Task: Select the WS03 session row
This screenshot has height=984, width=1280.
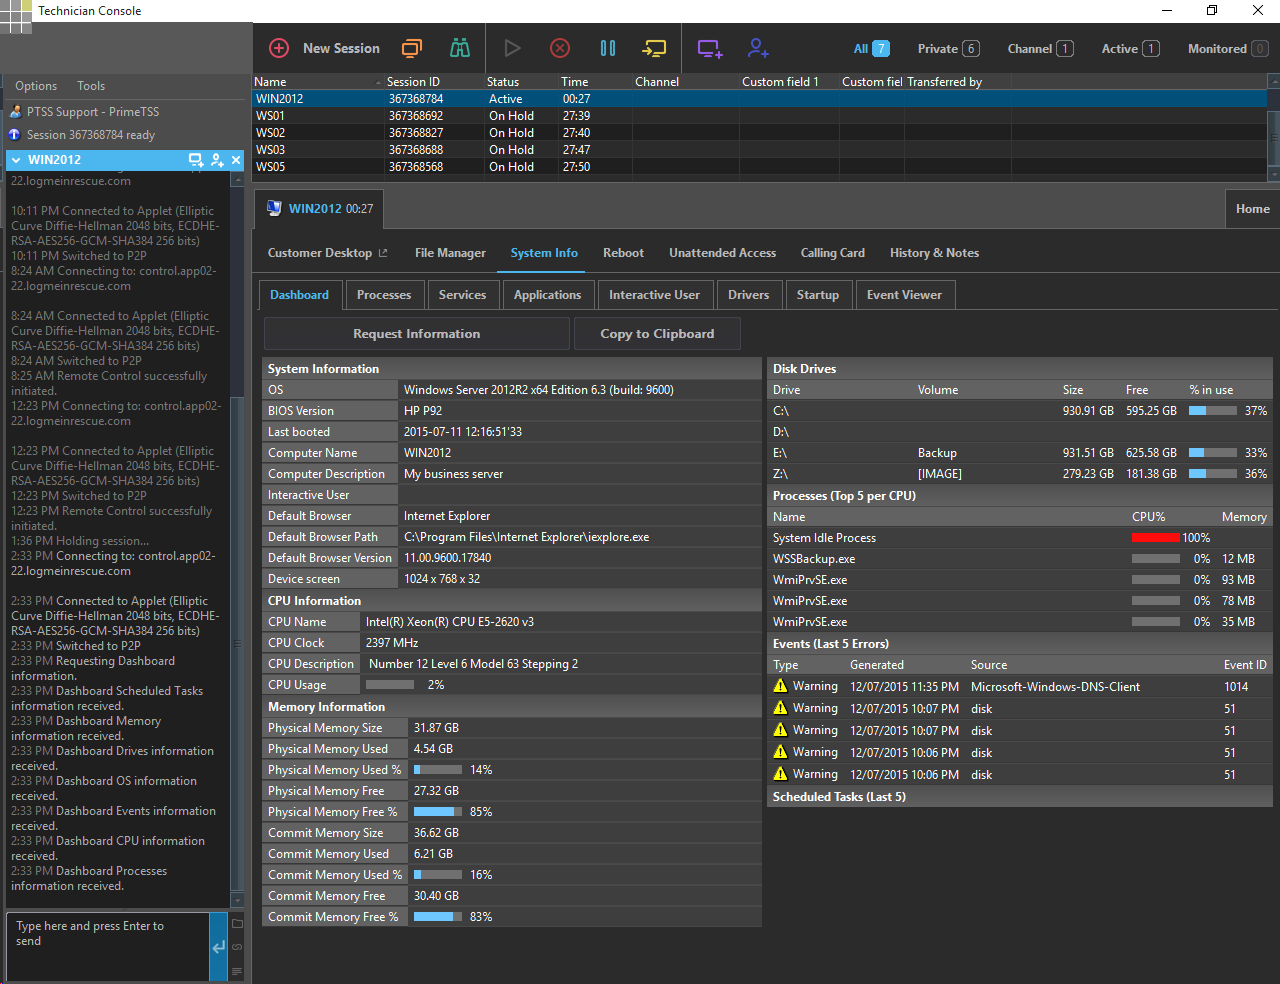Action: pos(760,150)
